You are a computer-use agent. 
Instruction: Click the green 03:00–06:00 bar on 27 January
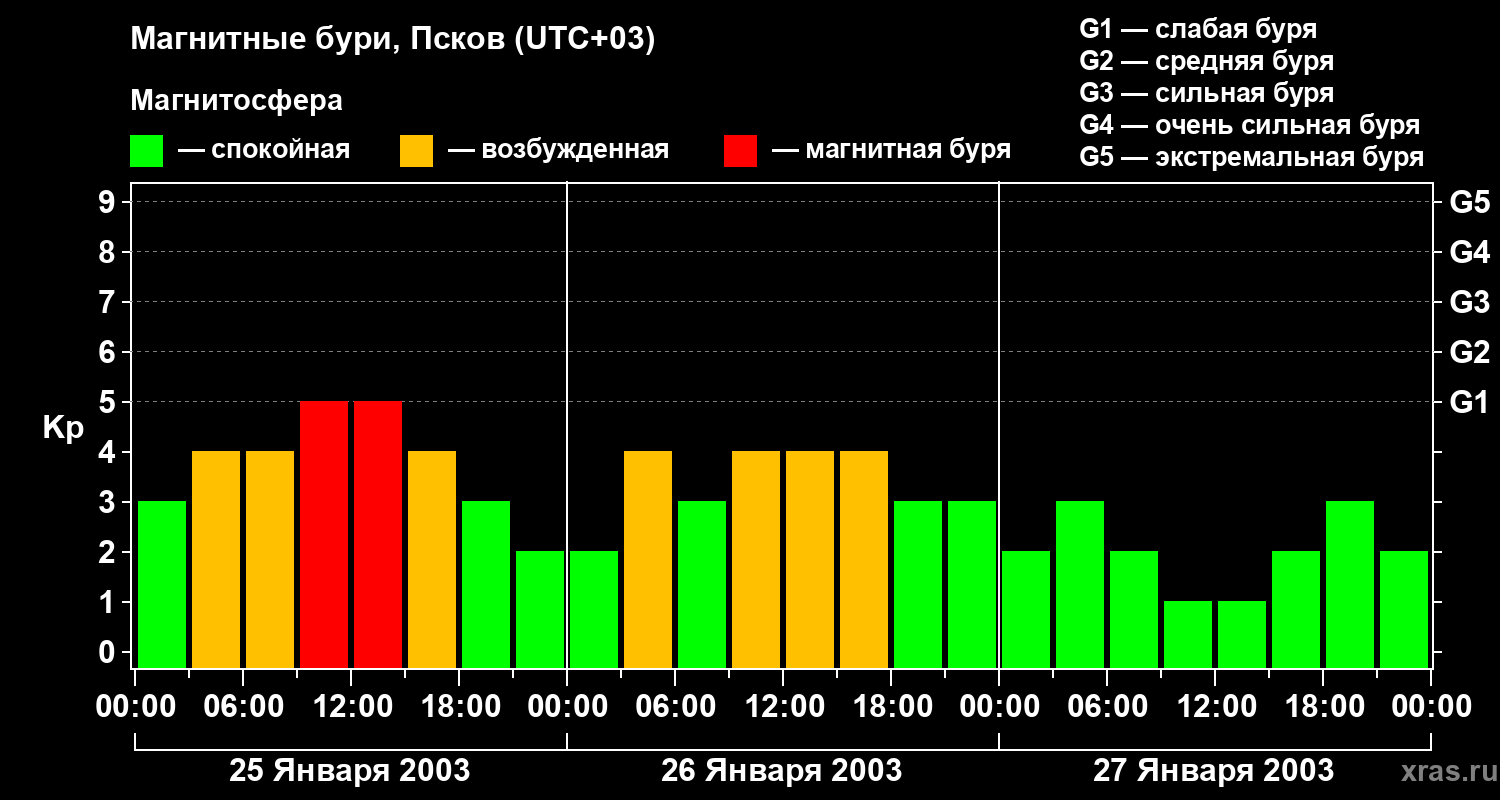point(1080,584)
